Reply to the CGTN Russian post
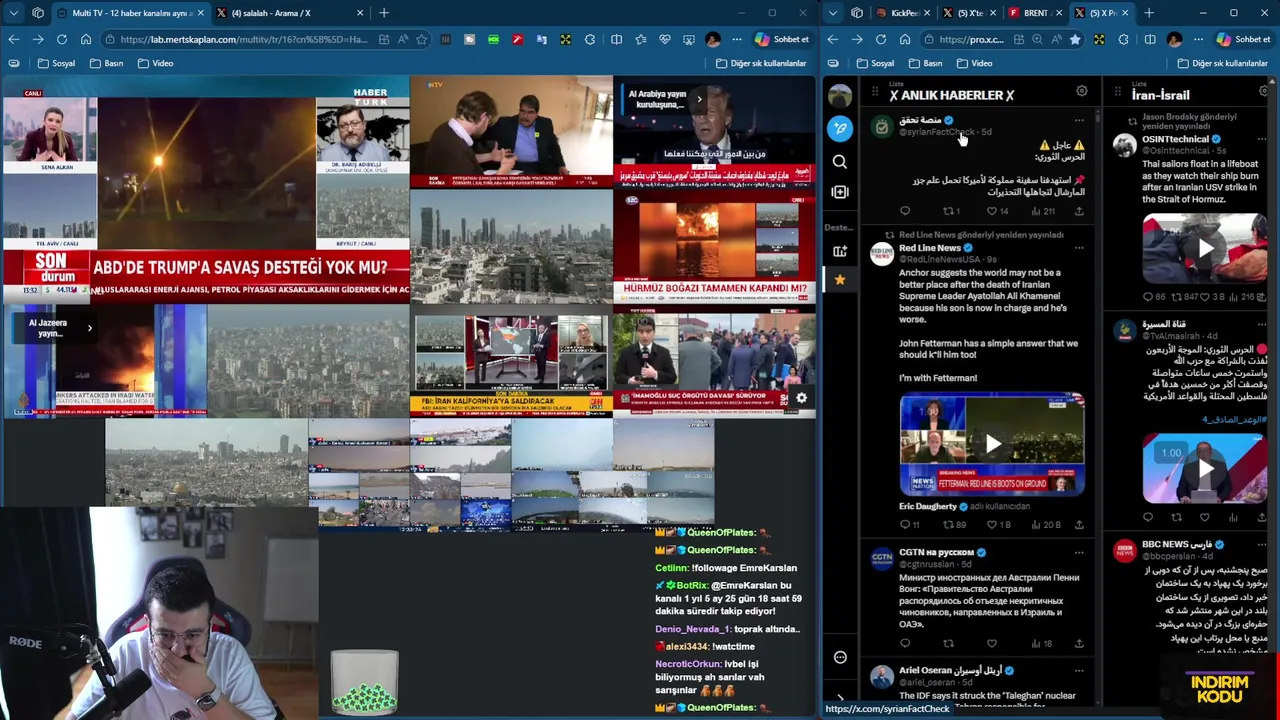Screen dimensions: 1280x720 tap(905, 643)
